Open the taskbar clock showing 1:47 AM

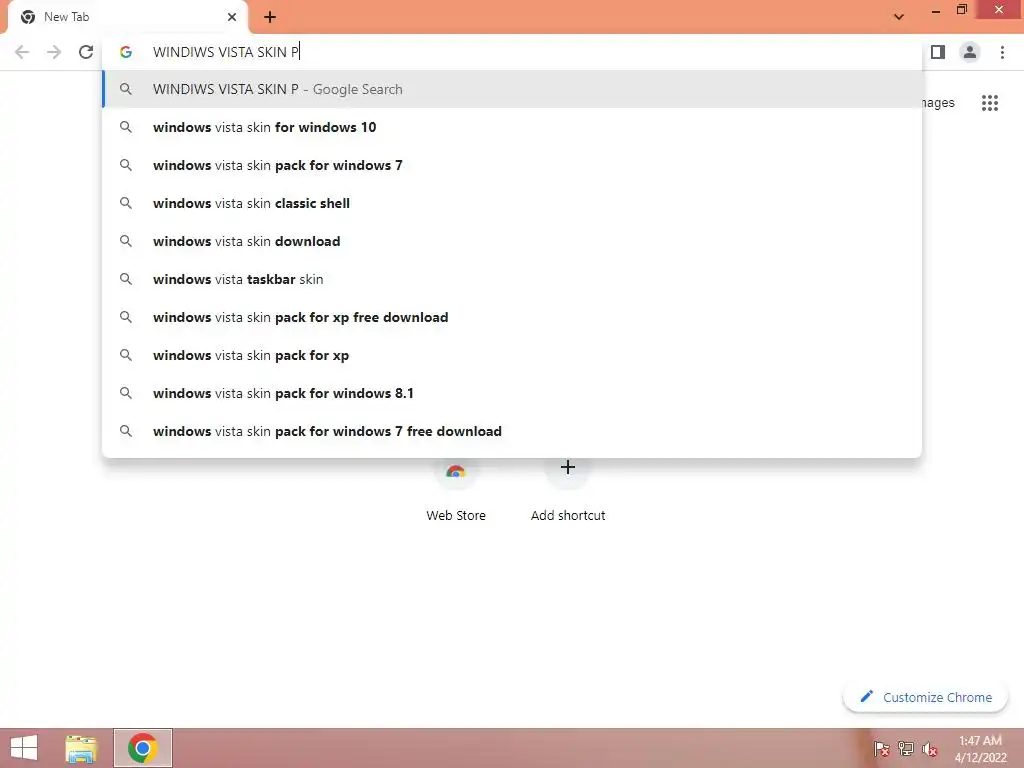(x=980, y=748)
